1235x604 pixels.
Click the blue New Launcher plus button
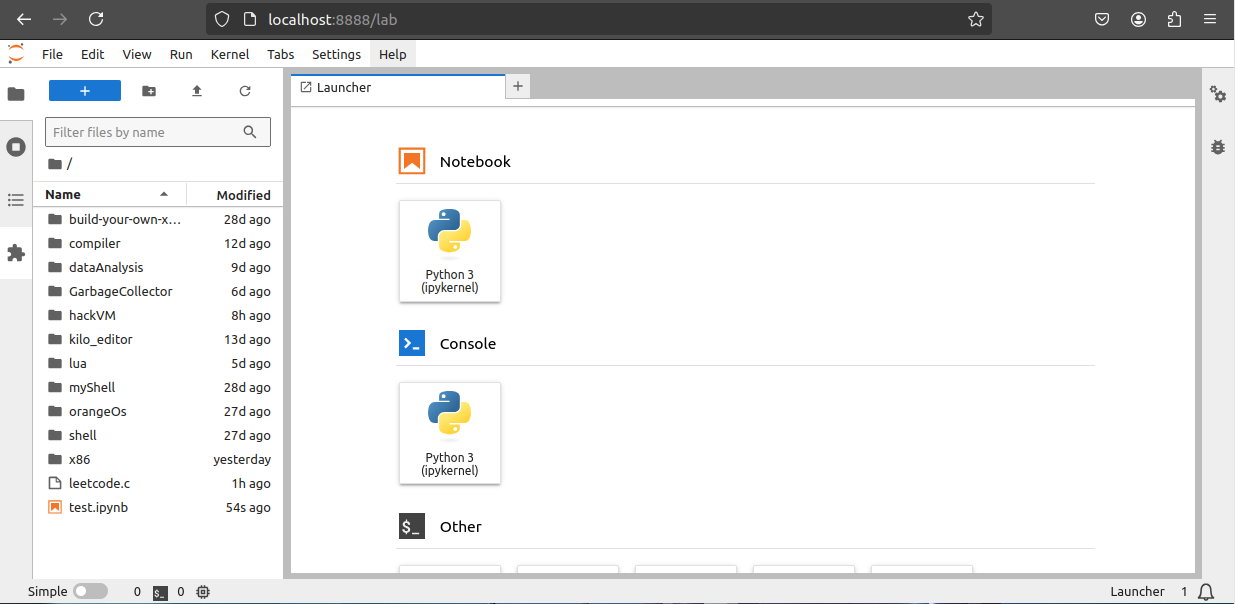(x=85, y=91)
